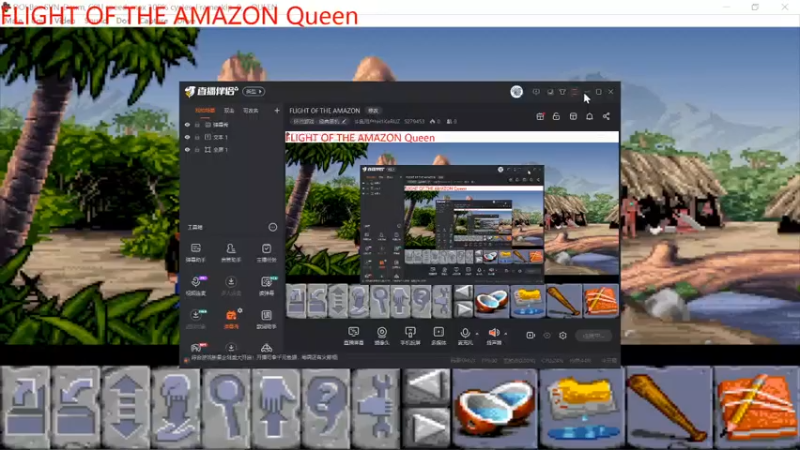Open the user avatar in the app title bar
The height and width of the screenshot is (450, 800).
pos(516,92)
